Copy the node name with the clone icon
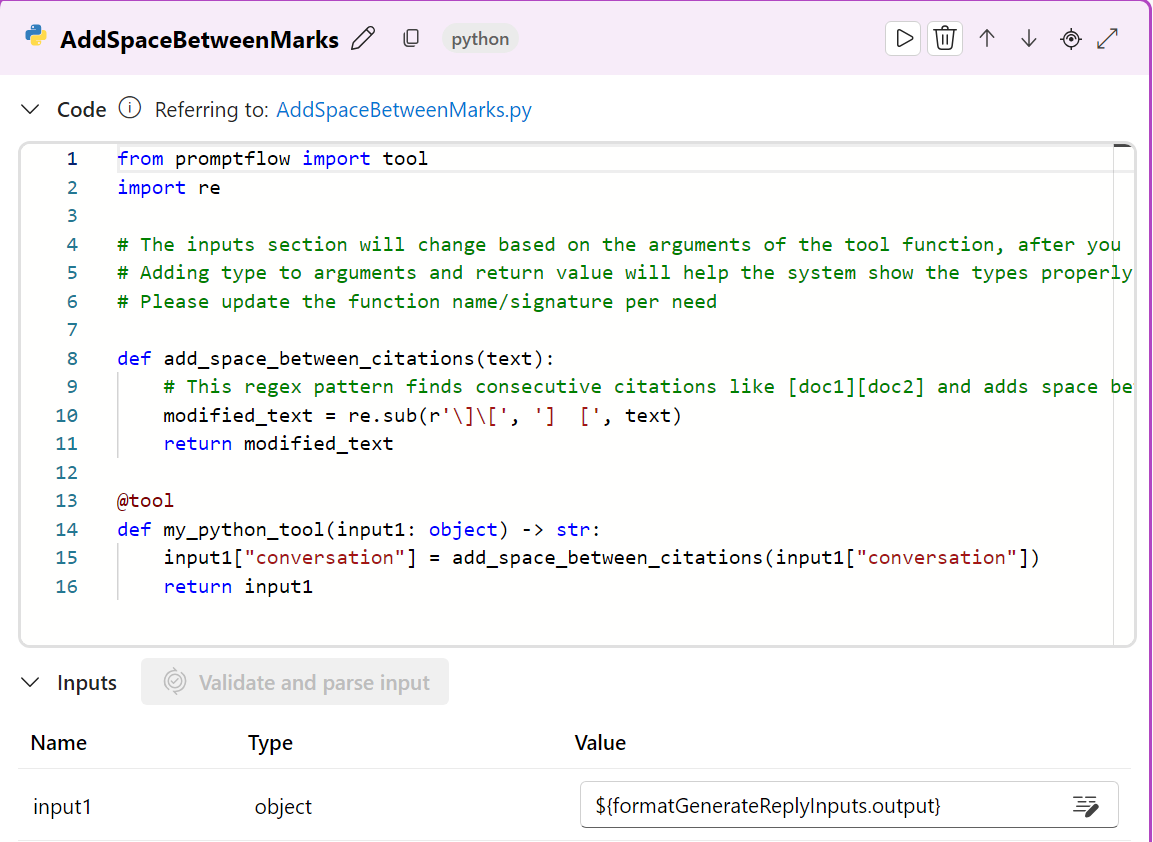The image size is (1153, 842). [x=411, y=38]
